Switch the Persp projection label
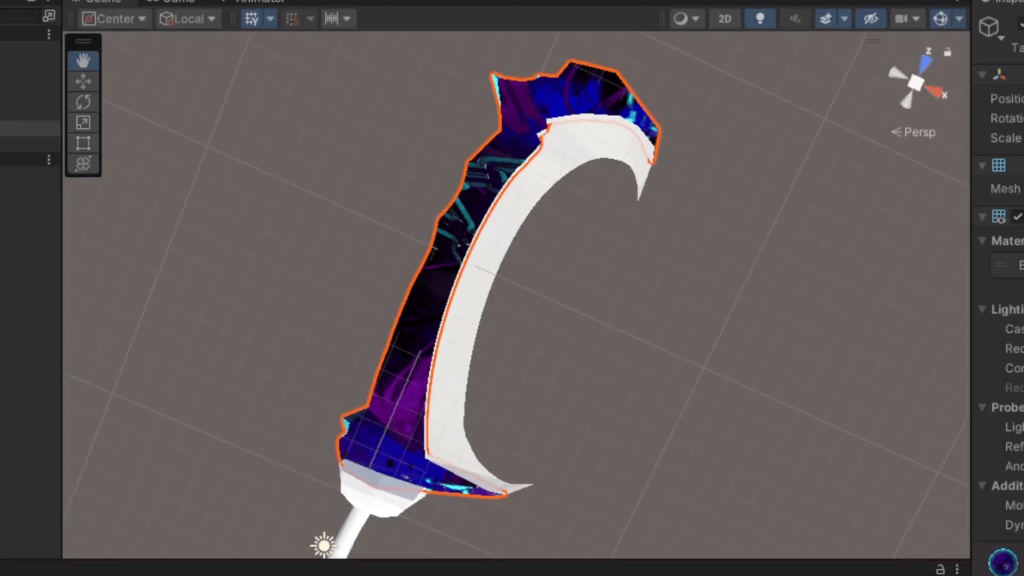Viewport: 1024px width, 576px height. click(914, 132)
